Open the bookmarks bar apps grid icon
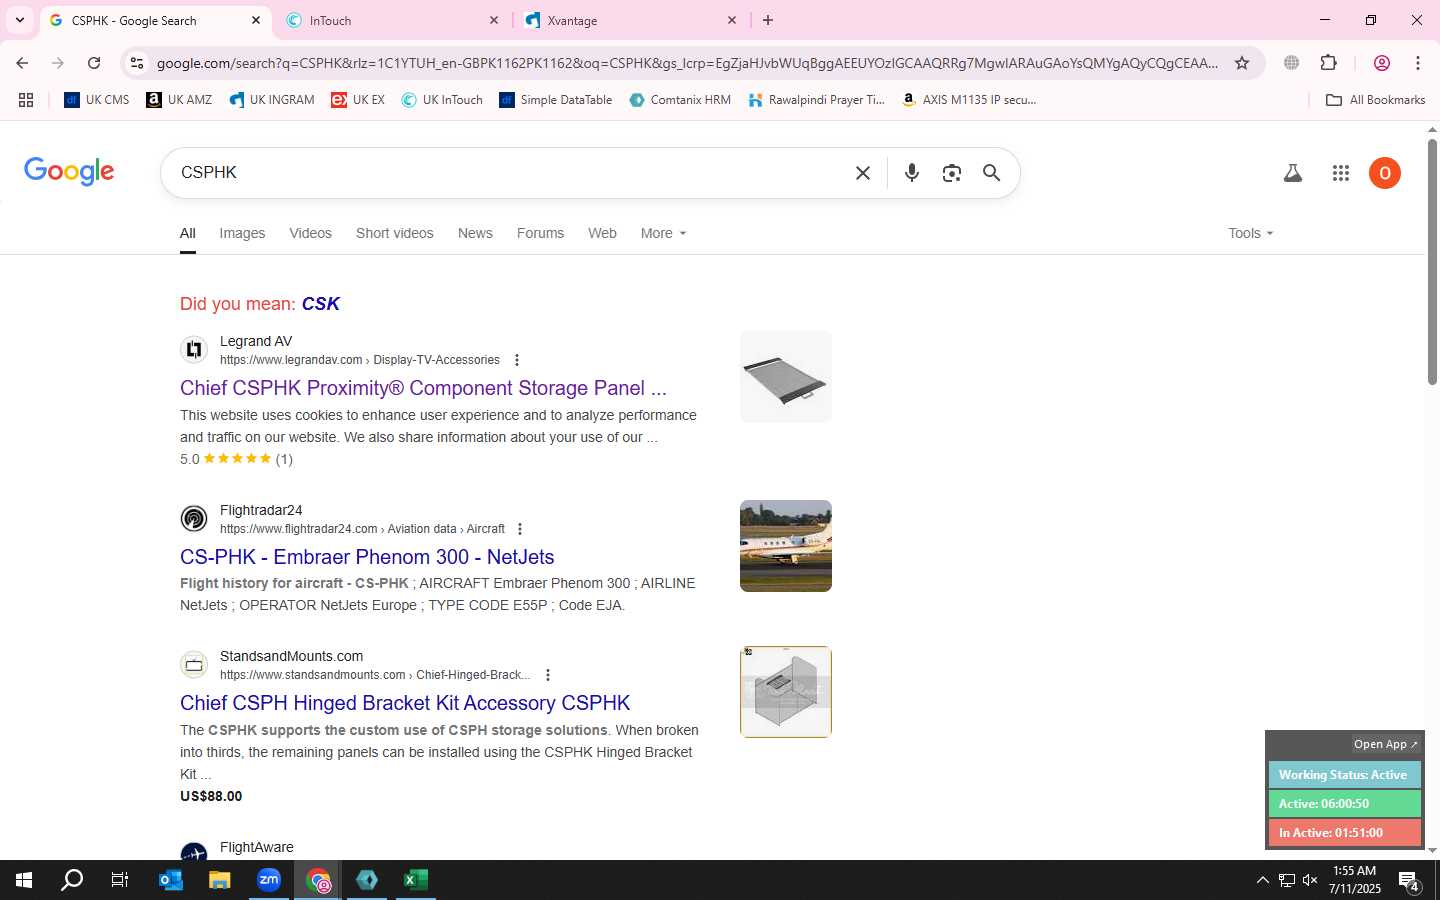Image resolution: width=1440 pixels, height=900 pixels. pos(26,100)
